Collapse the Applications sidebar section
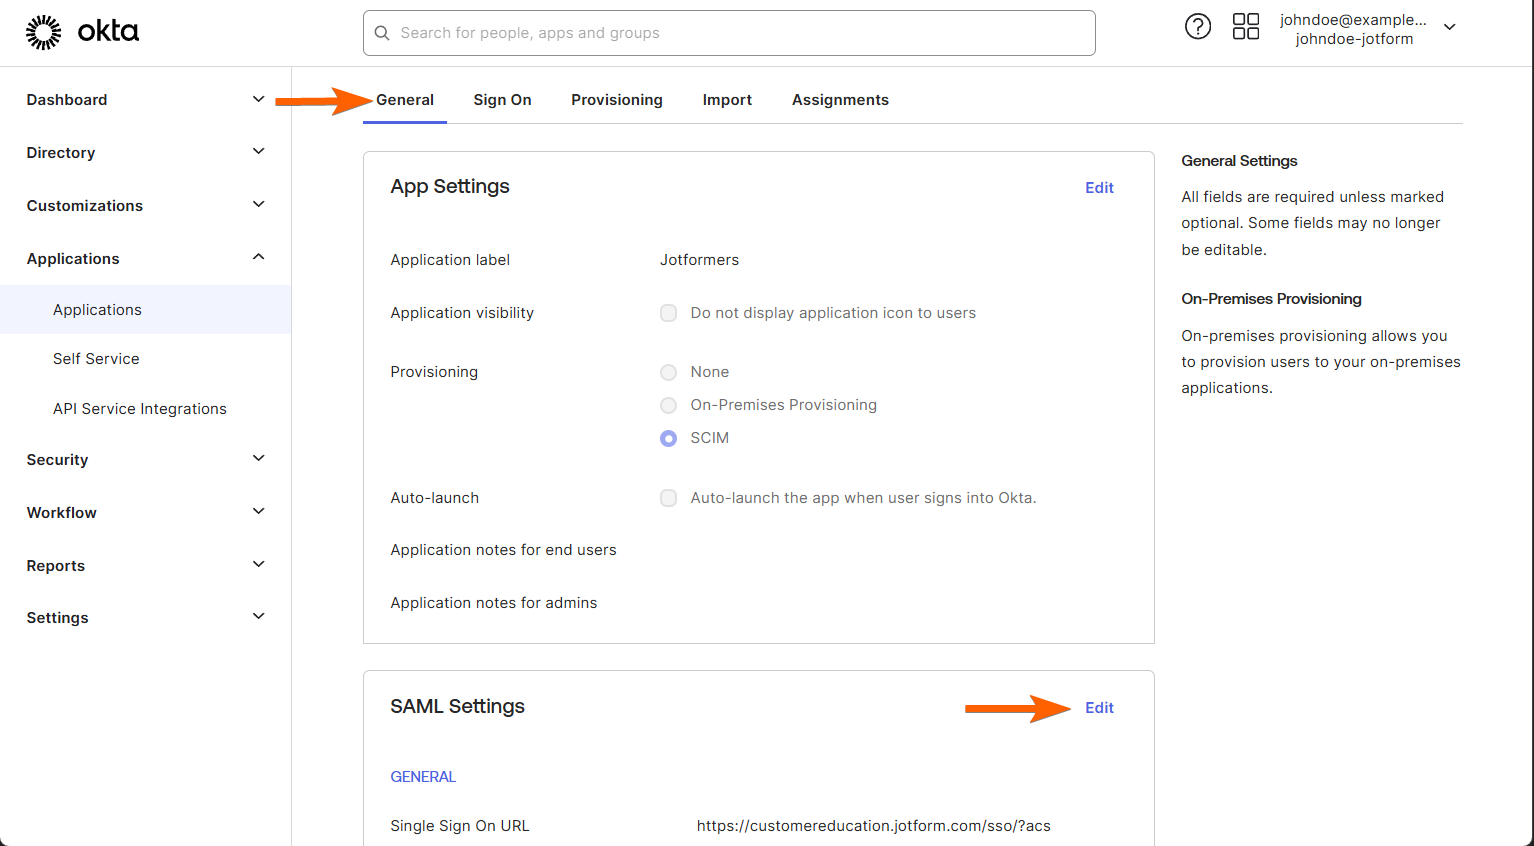The height and width of the screenshot is (846, 1534). (258, 257)
